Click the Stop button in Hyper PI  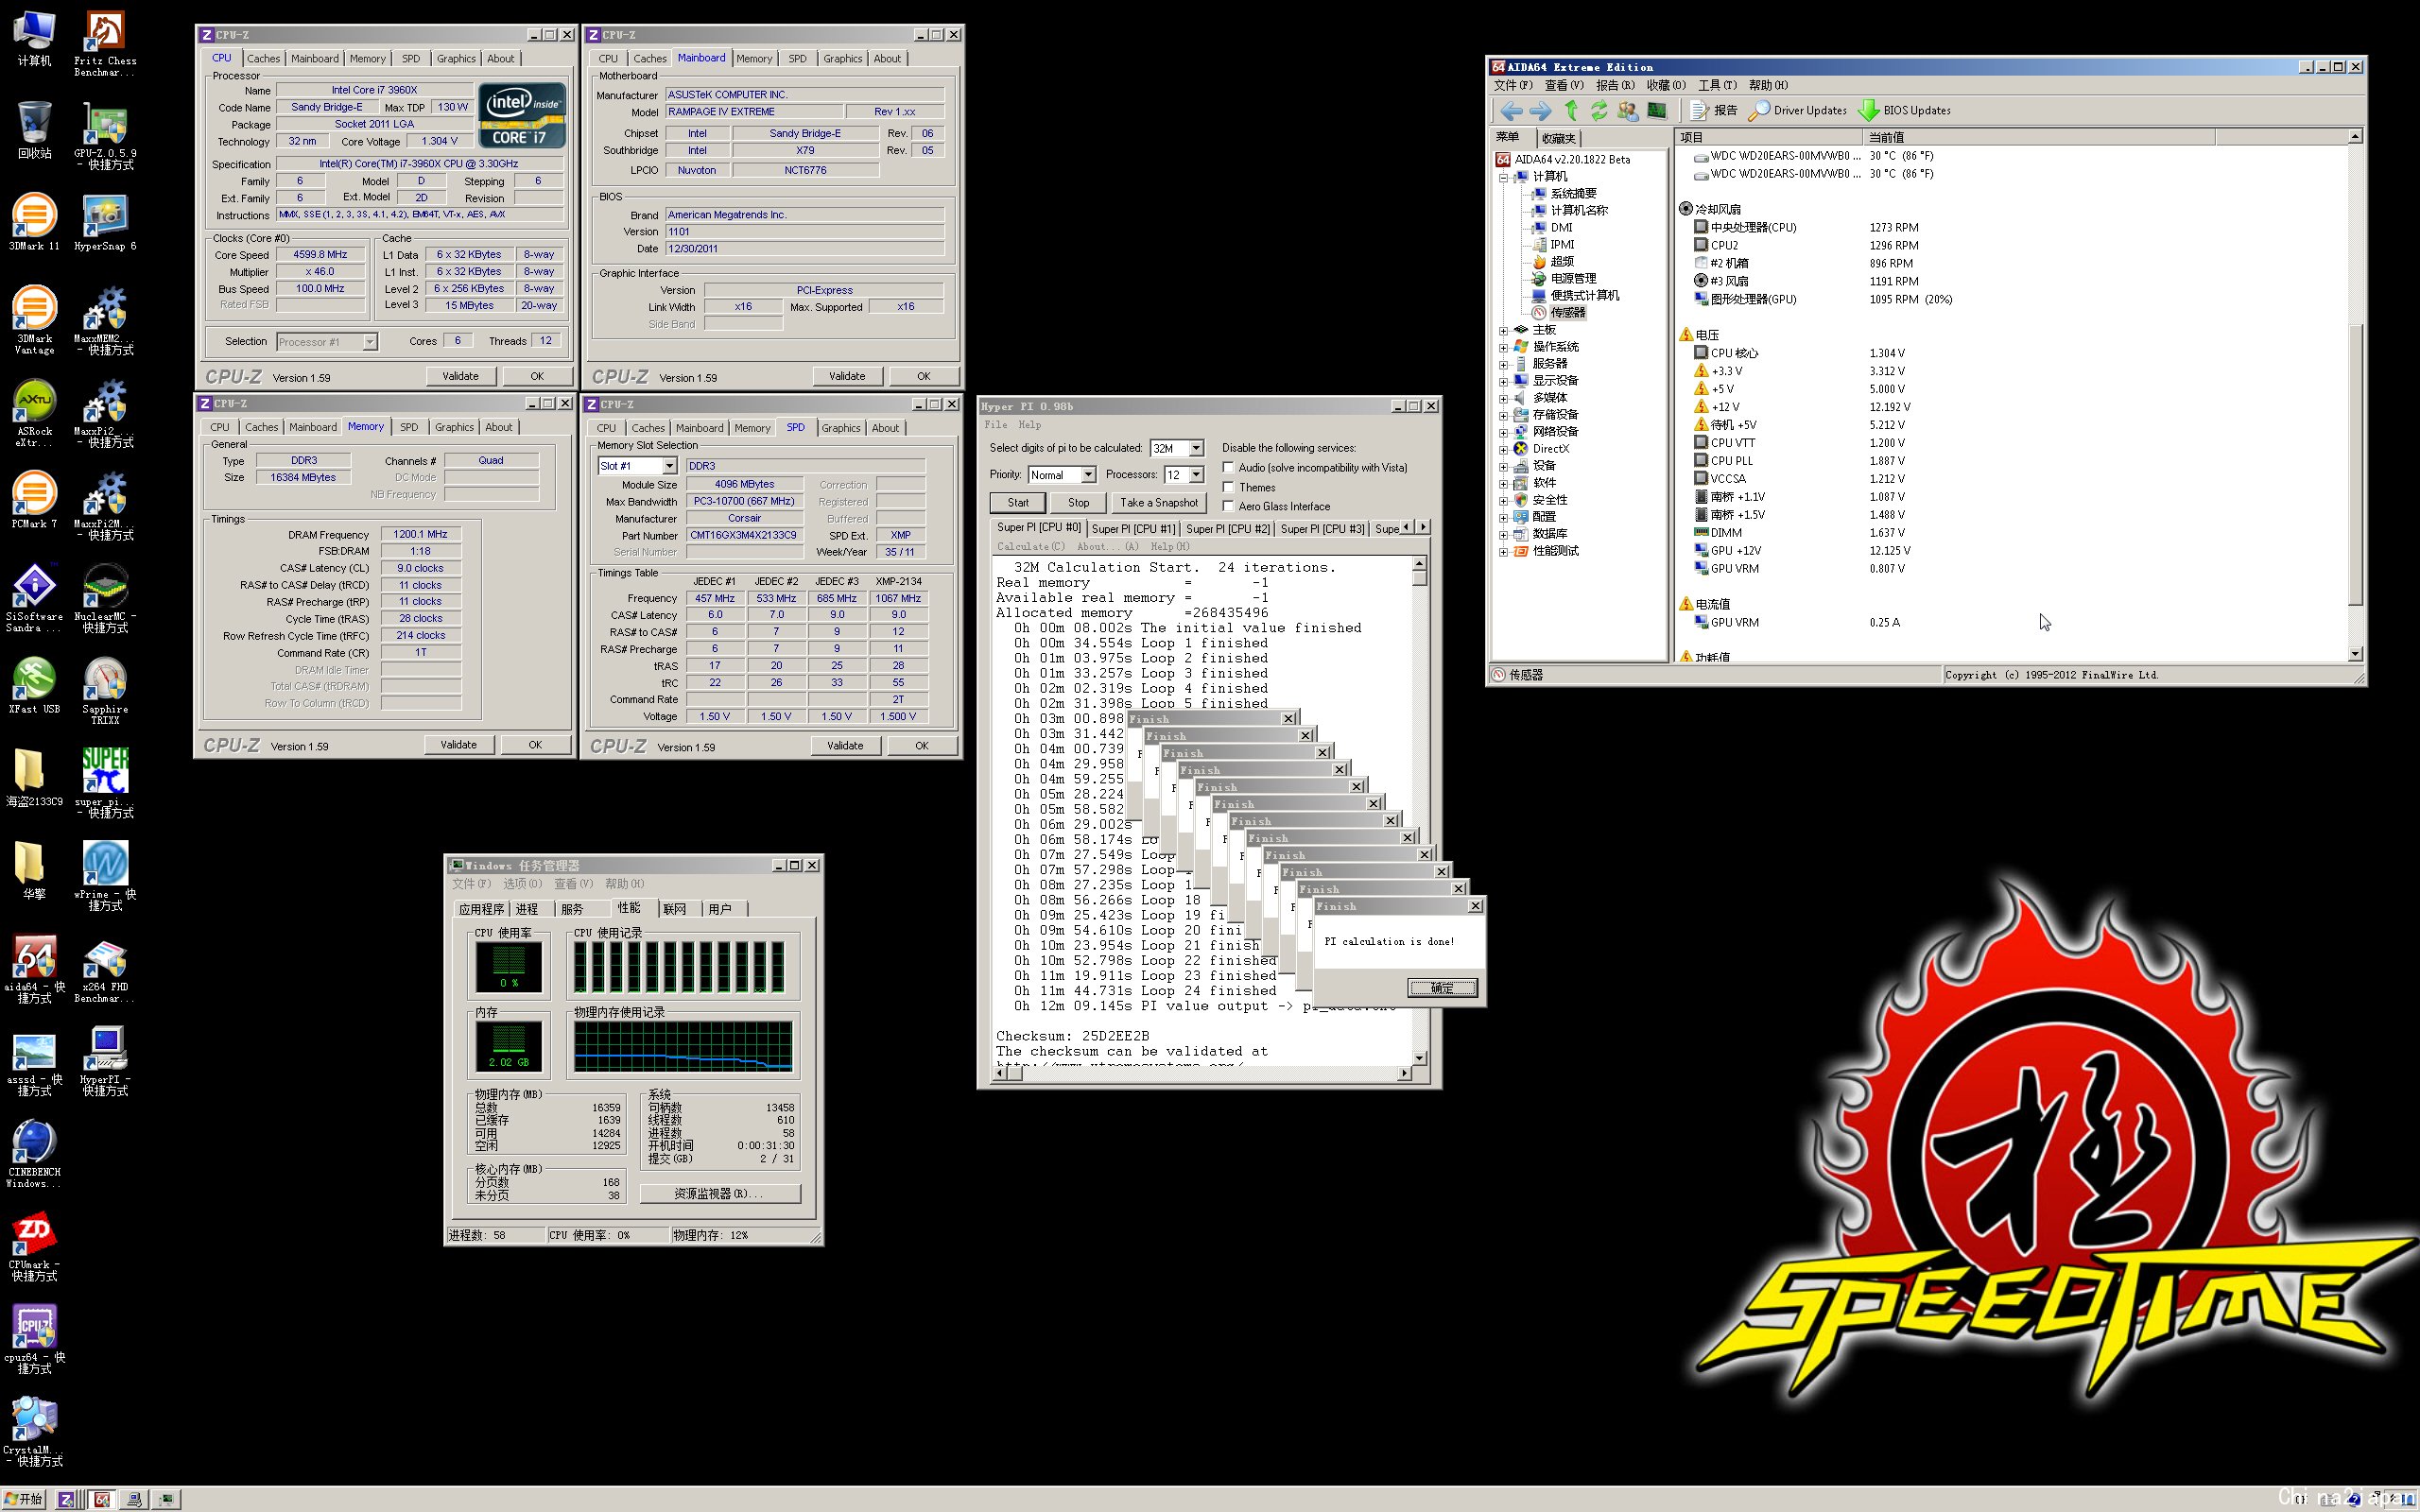[x=1078, y=503]
